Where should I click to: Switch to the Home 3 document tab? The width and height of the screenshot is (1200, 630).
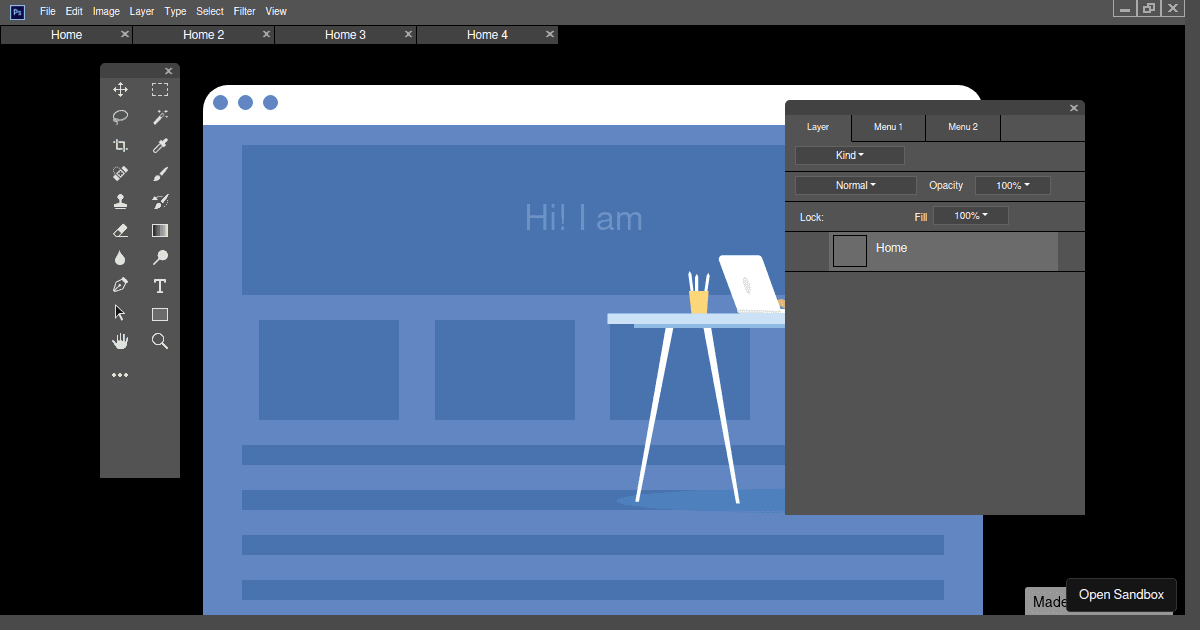point(345,34)
